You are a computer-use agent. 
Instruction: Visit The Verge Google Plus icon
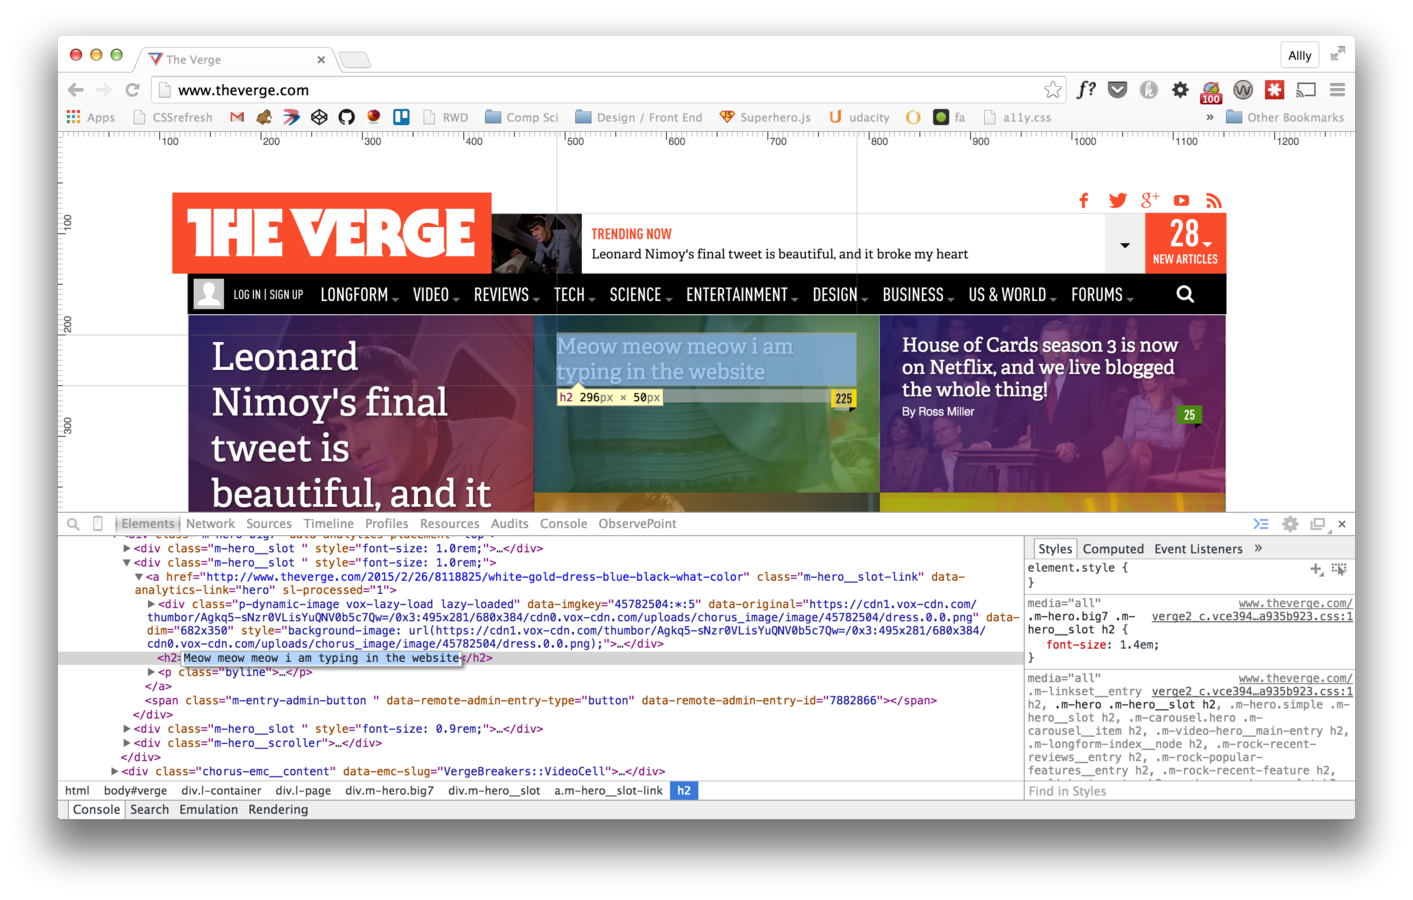click(x=1150, y=201)
